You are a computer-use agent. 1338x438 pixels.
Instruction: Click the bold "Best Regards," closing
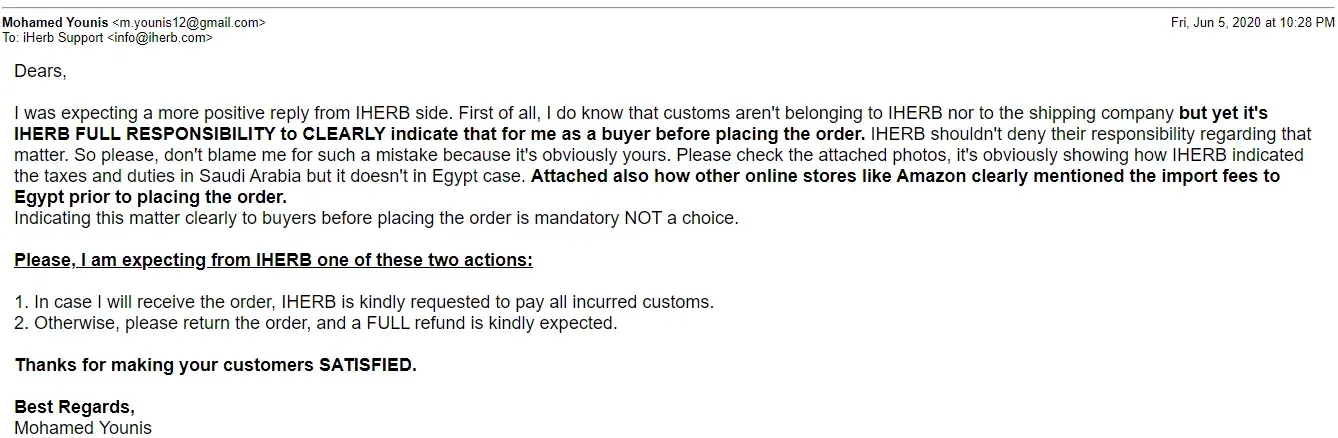pyautogui.click(x=74, y=407)
